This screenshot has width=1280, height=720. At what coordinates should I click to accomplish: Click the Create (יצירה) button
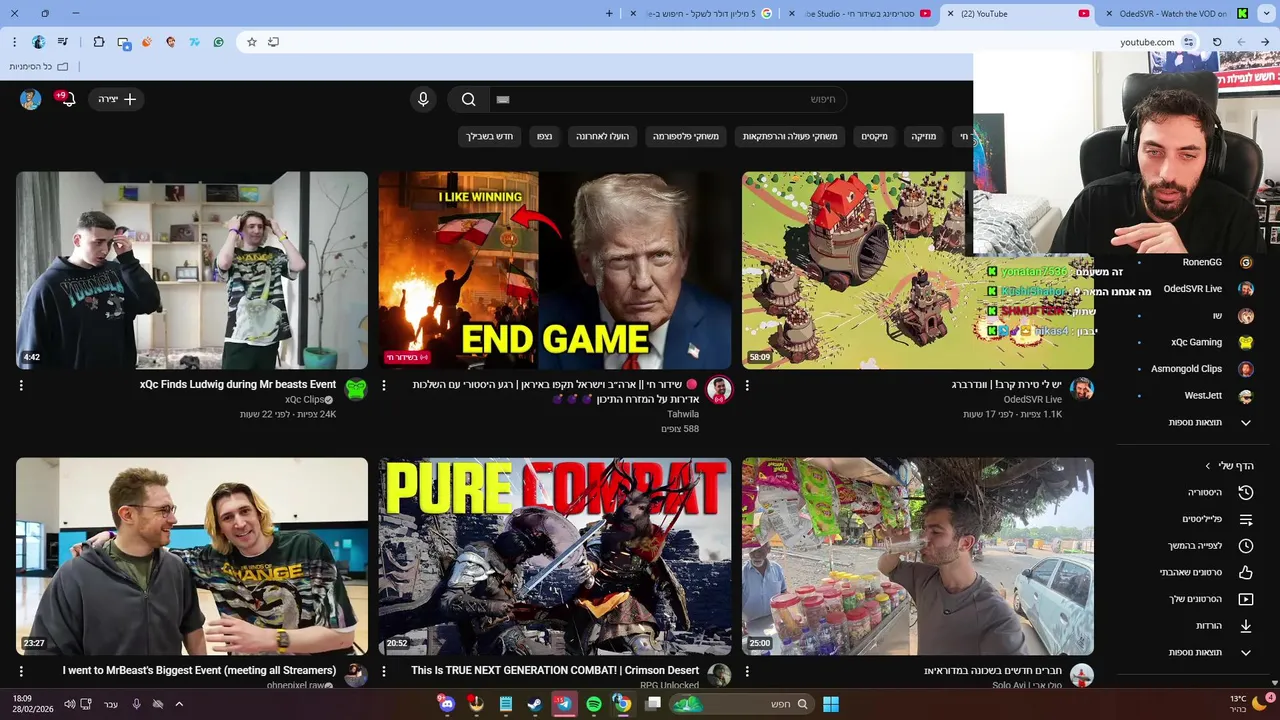(117, 99)
